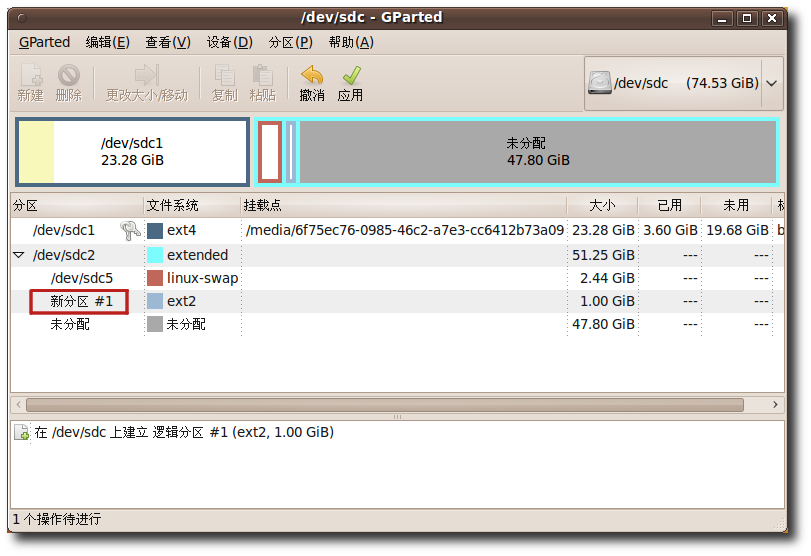Select the 47.80 GiB unallocated block in disk map
Screen dimensions: 811x556
[x=538, y=152]
